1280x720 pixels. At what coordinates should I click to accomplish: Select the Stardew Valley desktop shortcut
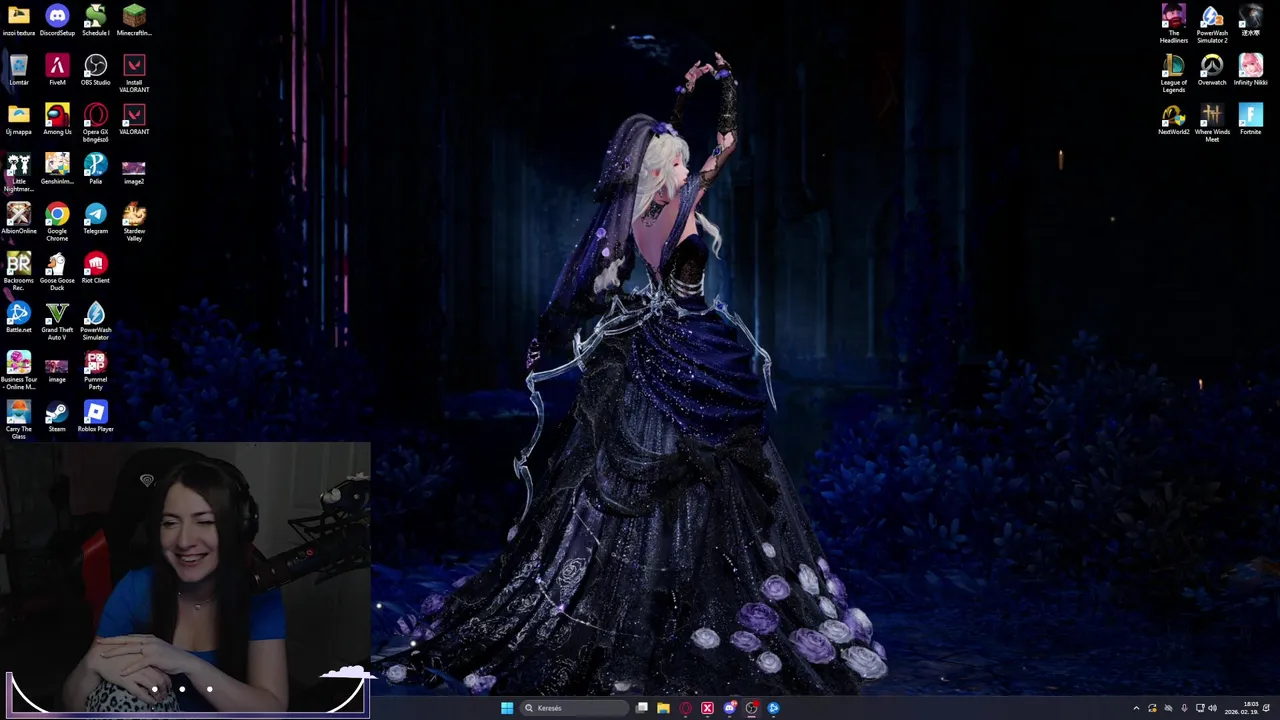(134, 222)
